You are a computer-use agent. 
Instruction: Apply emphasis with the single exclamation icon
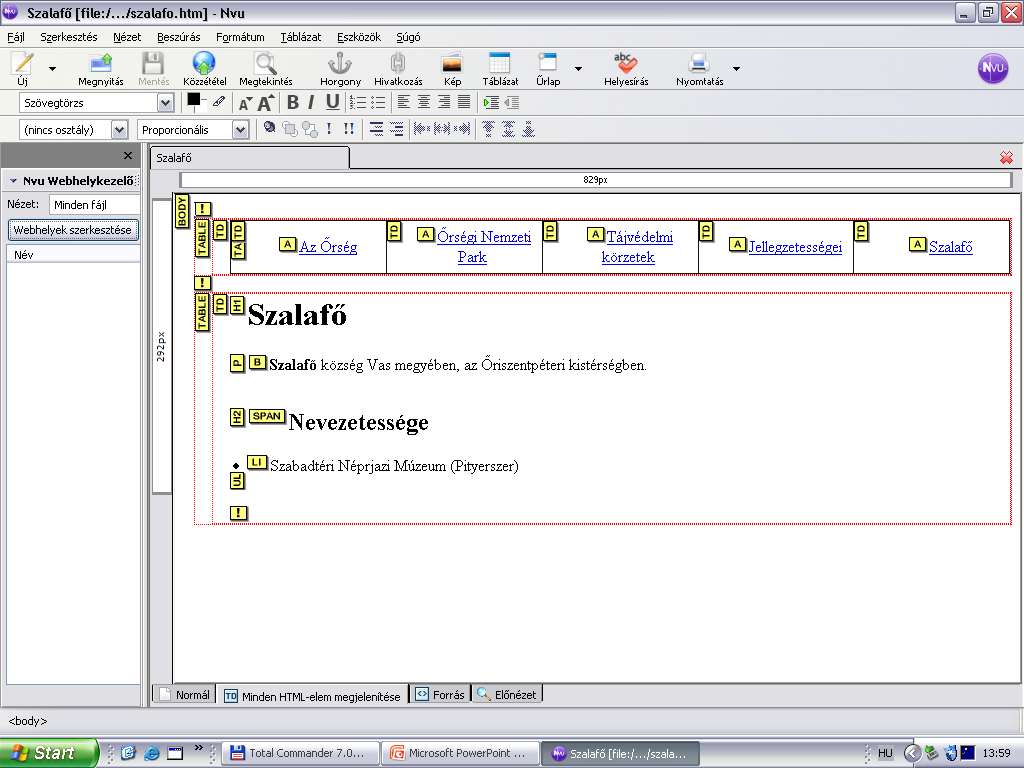(329, 129)
